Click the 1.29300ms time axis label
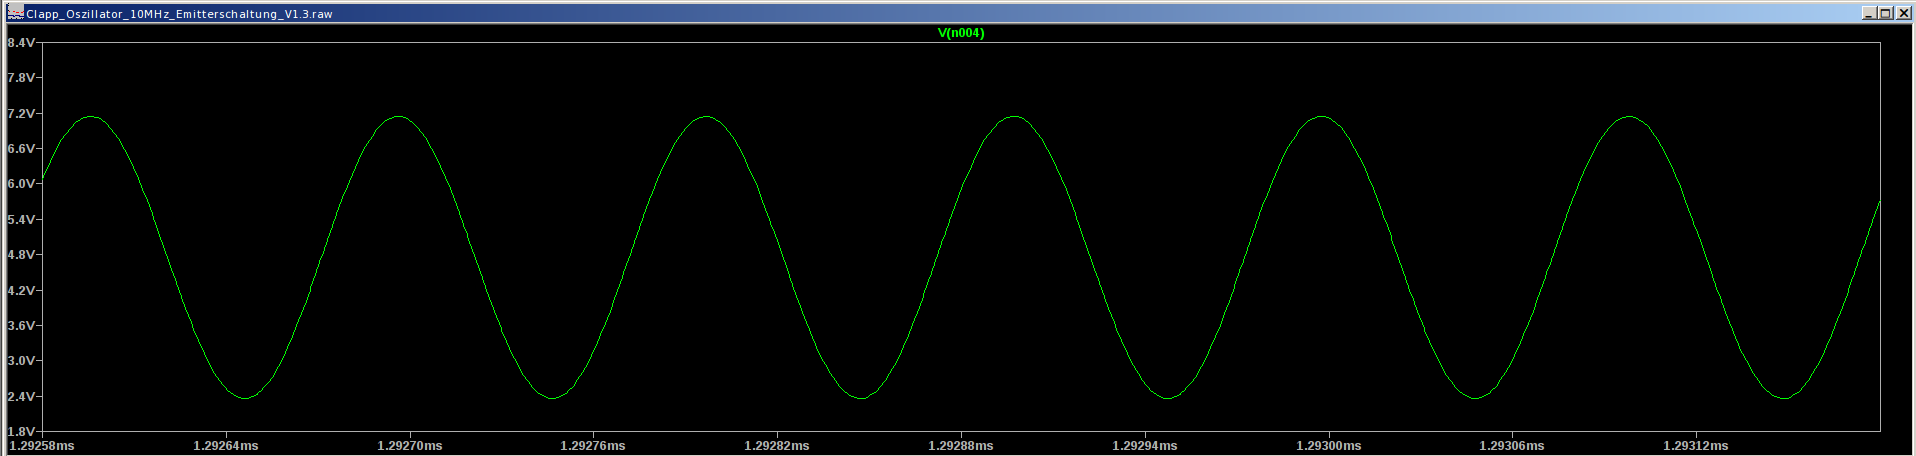This screenshot has height=456, width=1916. (x=1329, y=445)
